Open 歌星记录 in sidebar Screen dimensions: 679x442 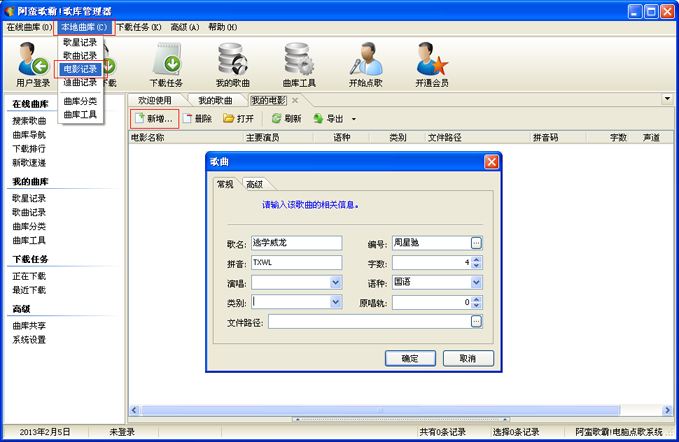tap(29, 198)
